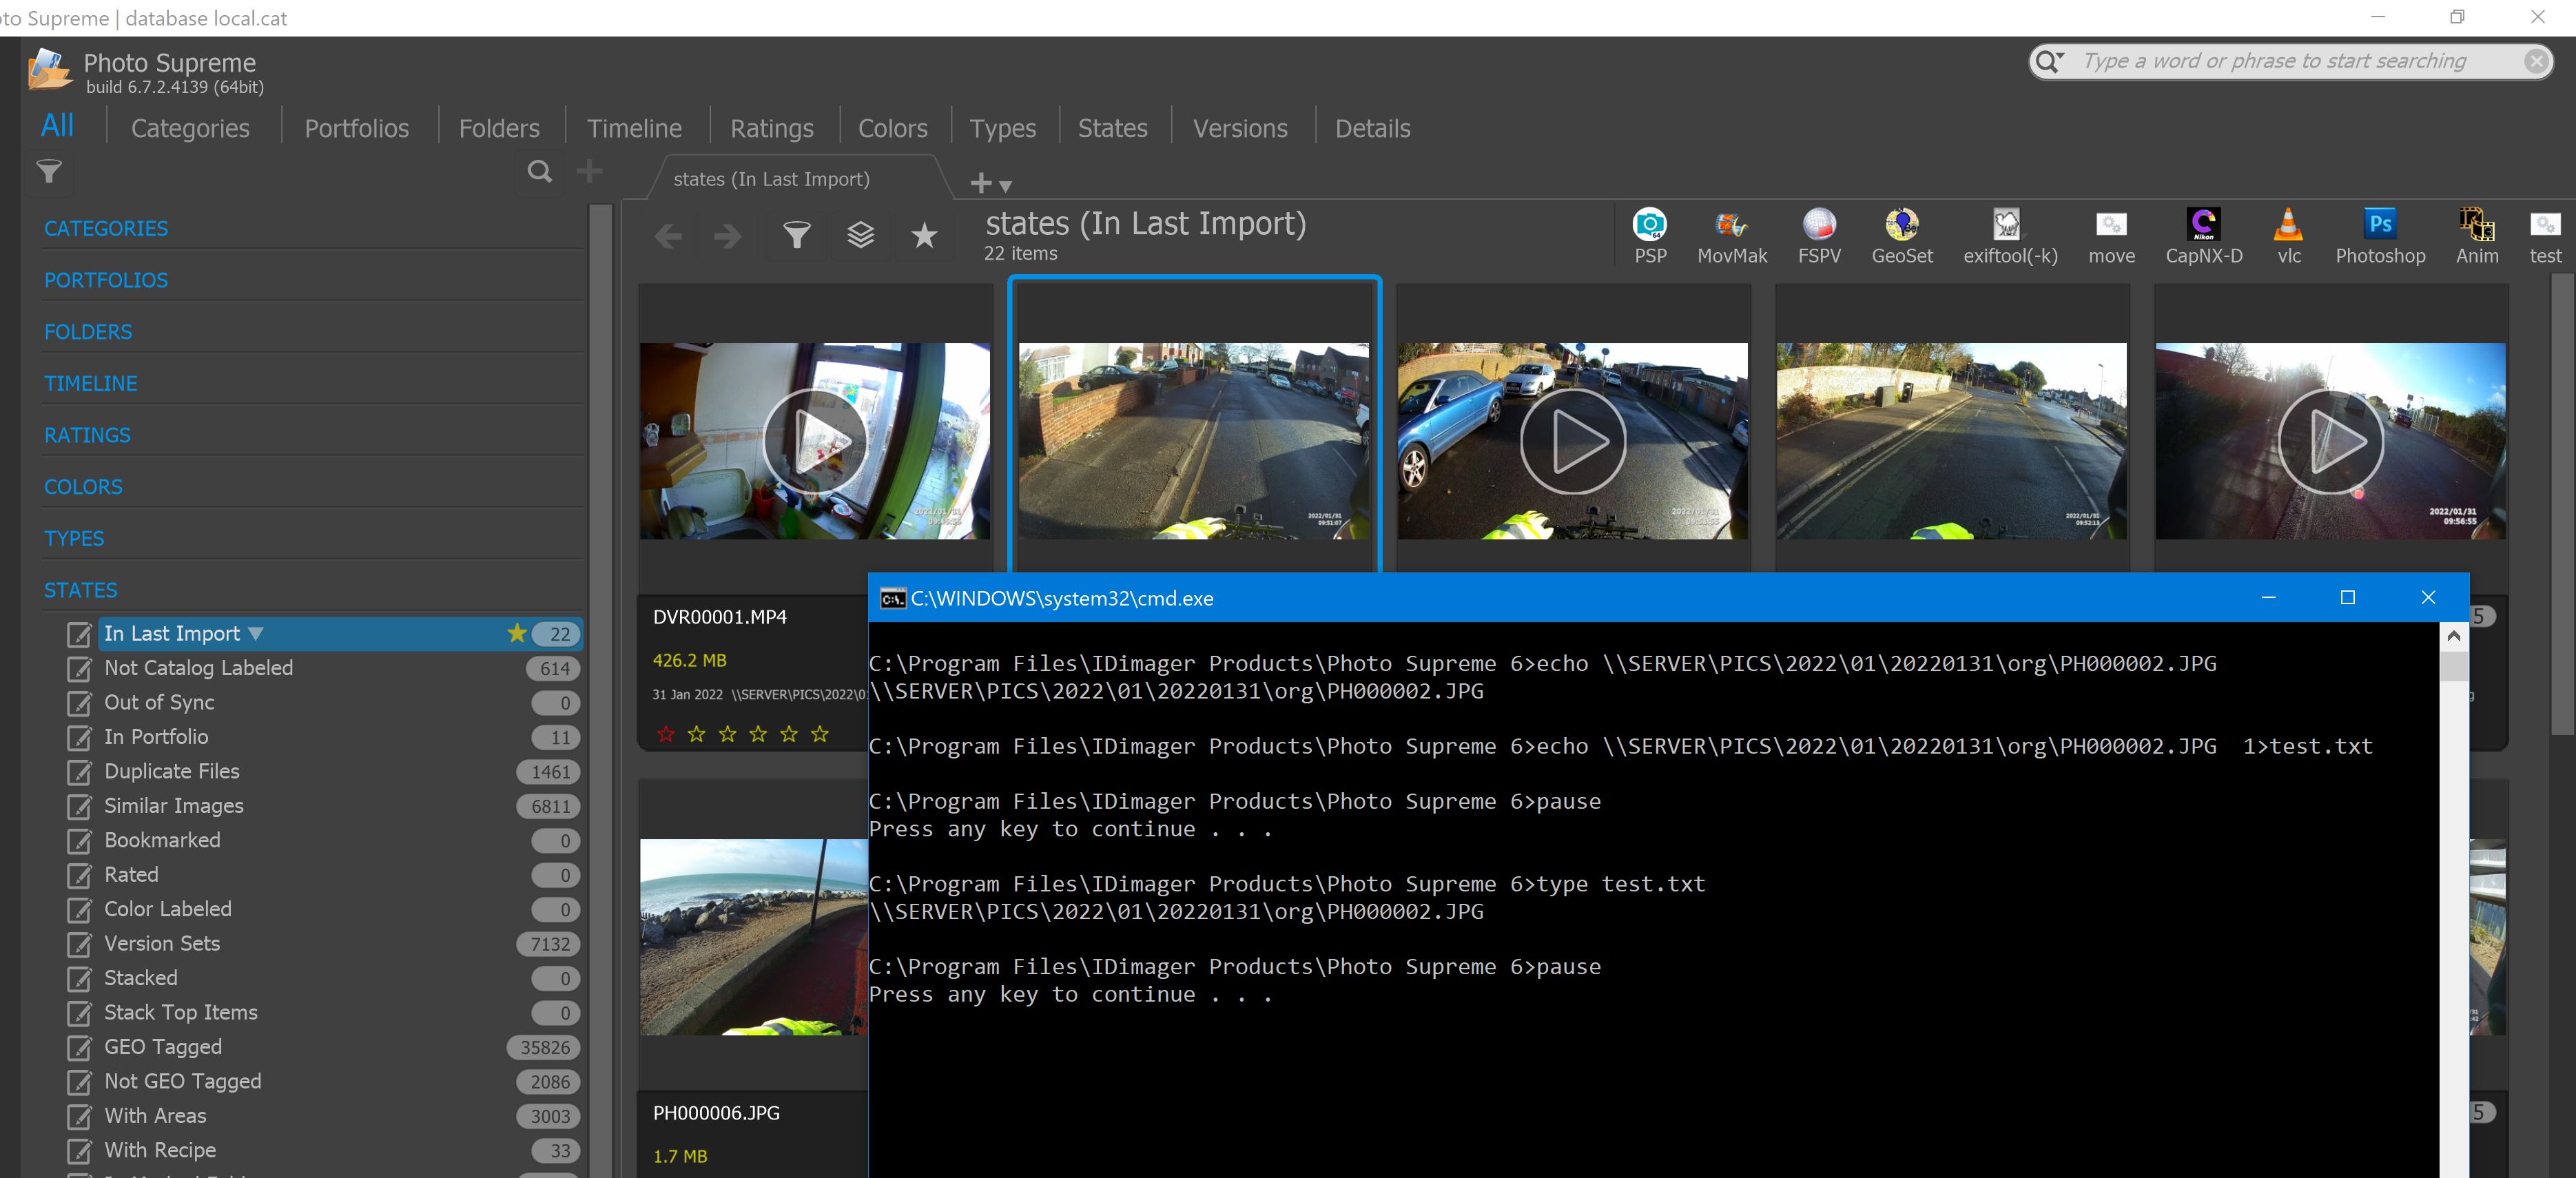
Task: Switch to the Categories tab
Action: [190, 128]
